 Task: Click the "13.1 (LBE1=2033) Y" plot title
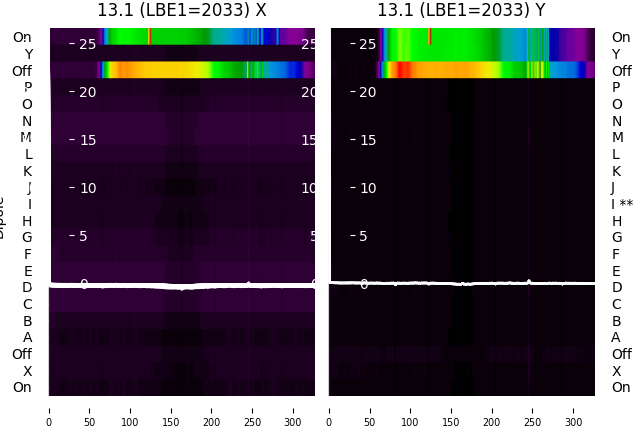pyautogui.click(x=462, y=10)
